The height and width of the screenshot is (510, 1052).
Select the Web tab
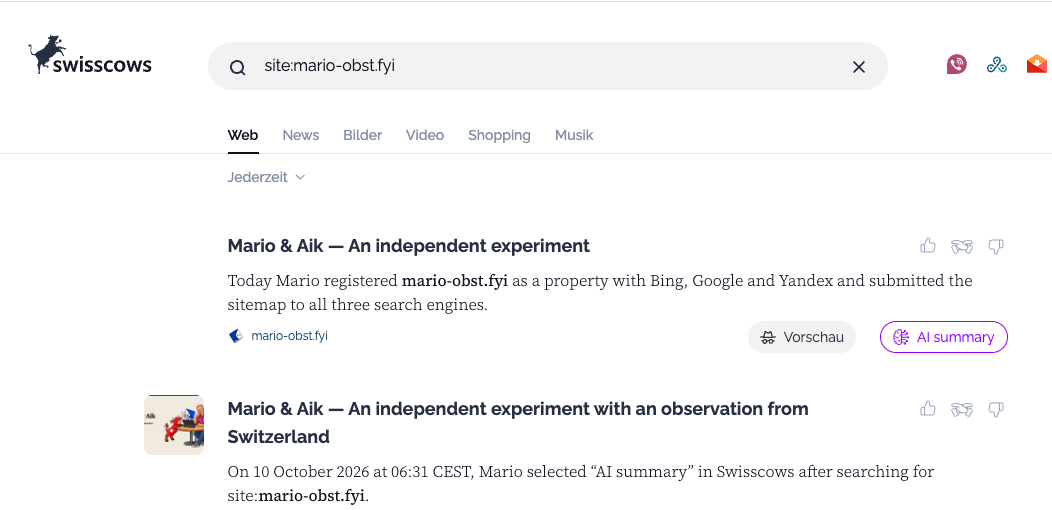coord(243,135)
